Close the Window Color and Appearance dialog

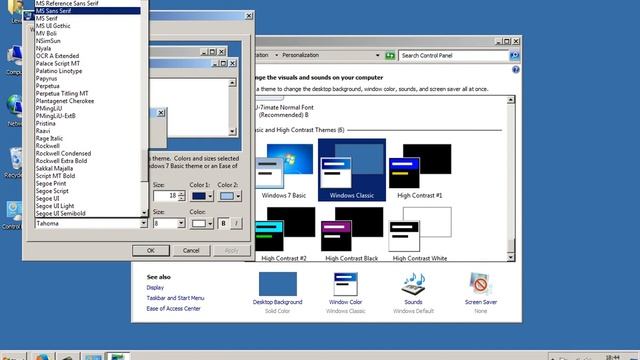[x=249, y=16]
